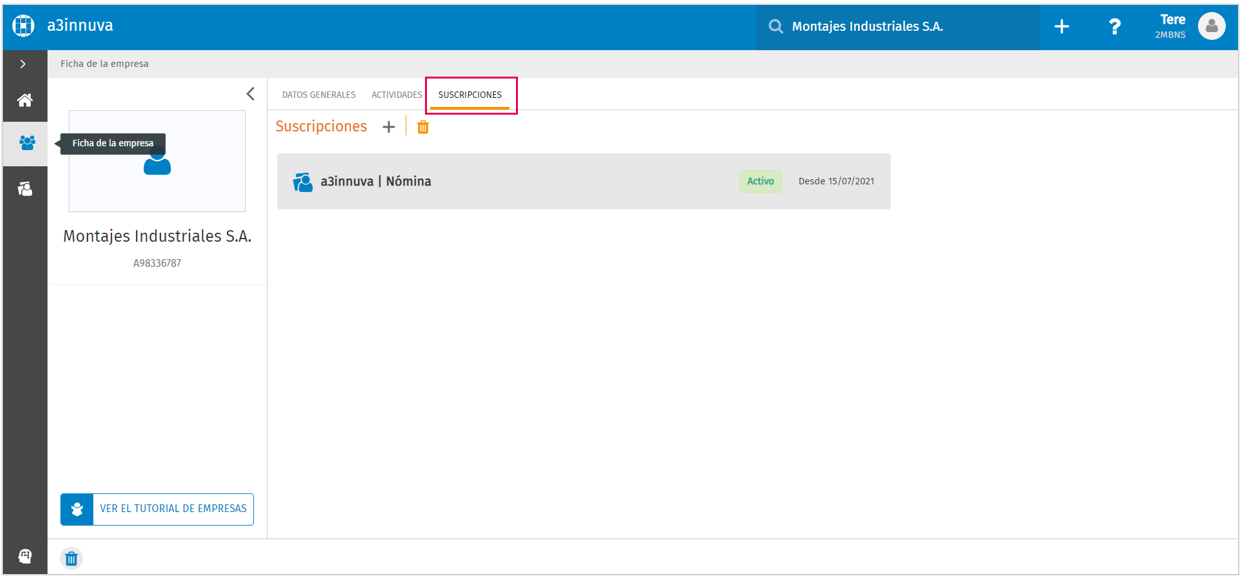Open the user avatar profile icon
The height and width of the screenshot is (581, 1245).
click(1212, 27)
